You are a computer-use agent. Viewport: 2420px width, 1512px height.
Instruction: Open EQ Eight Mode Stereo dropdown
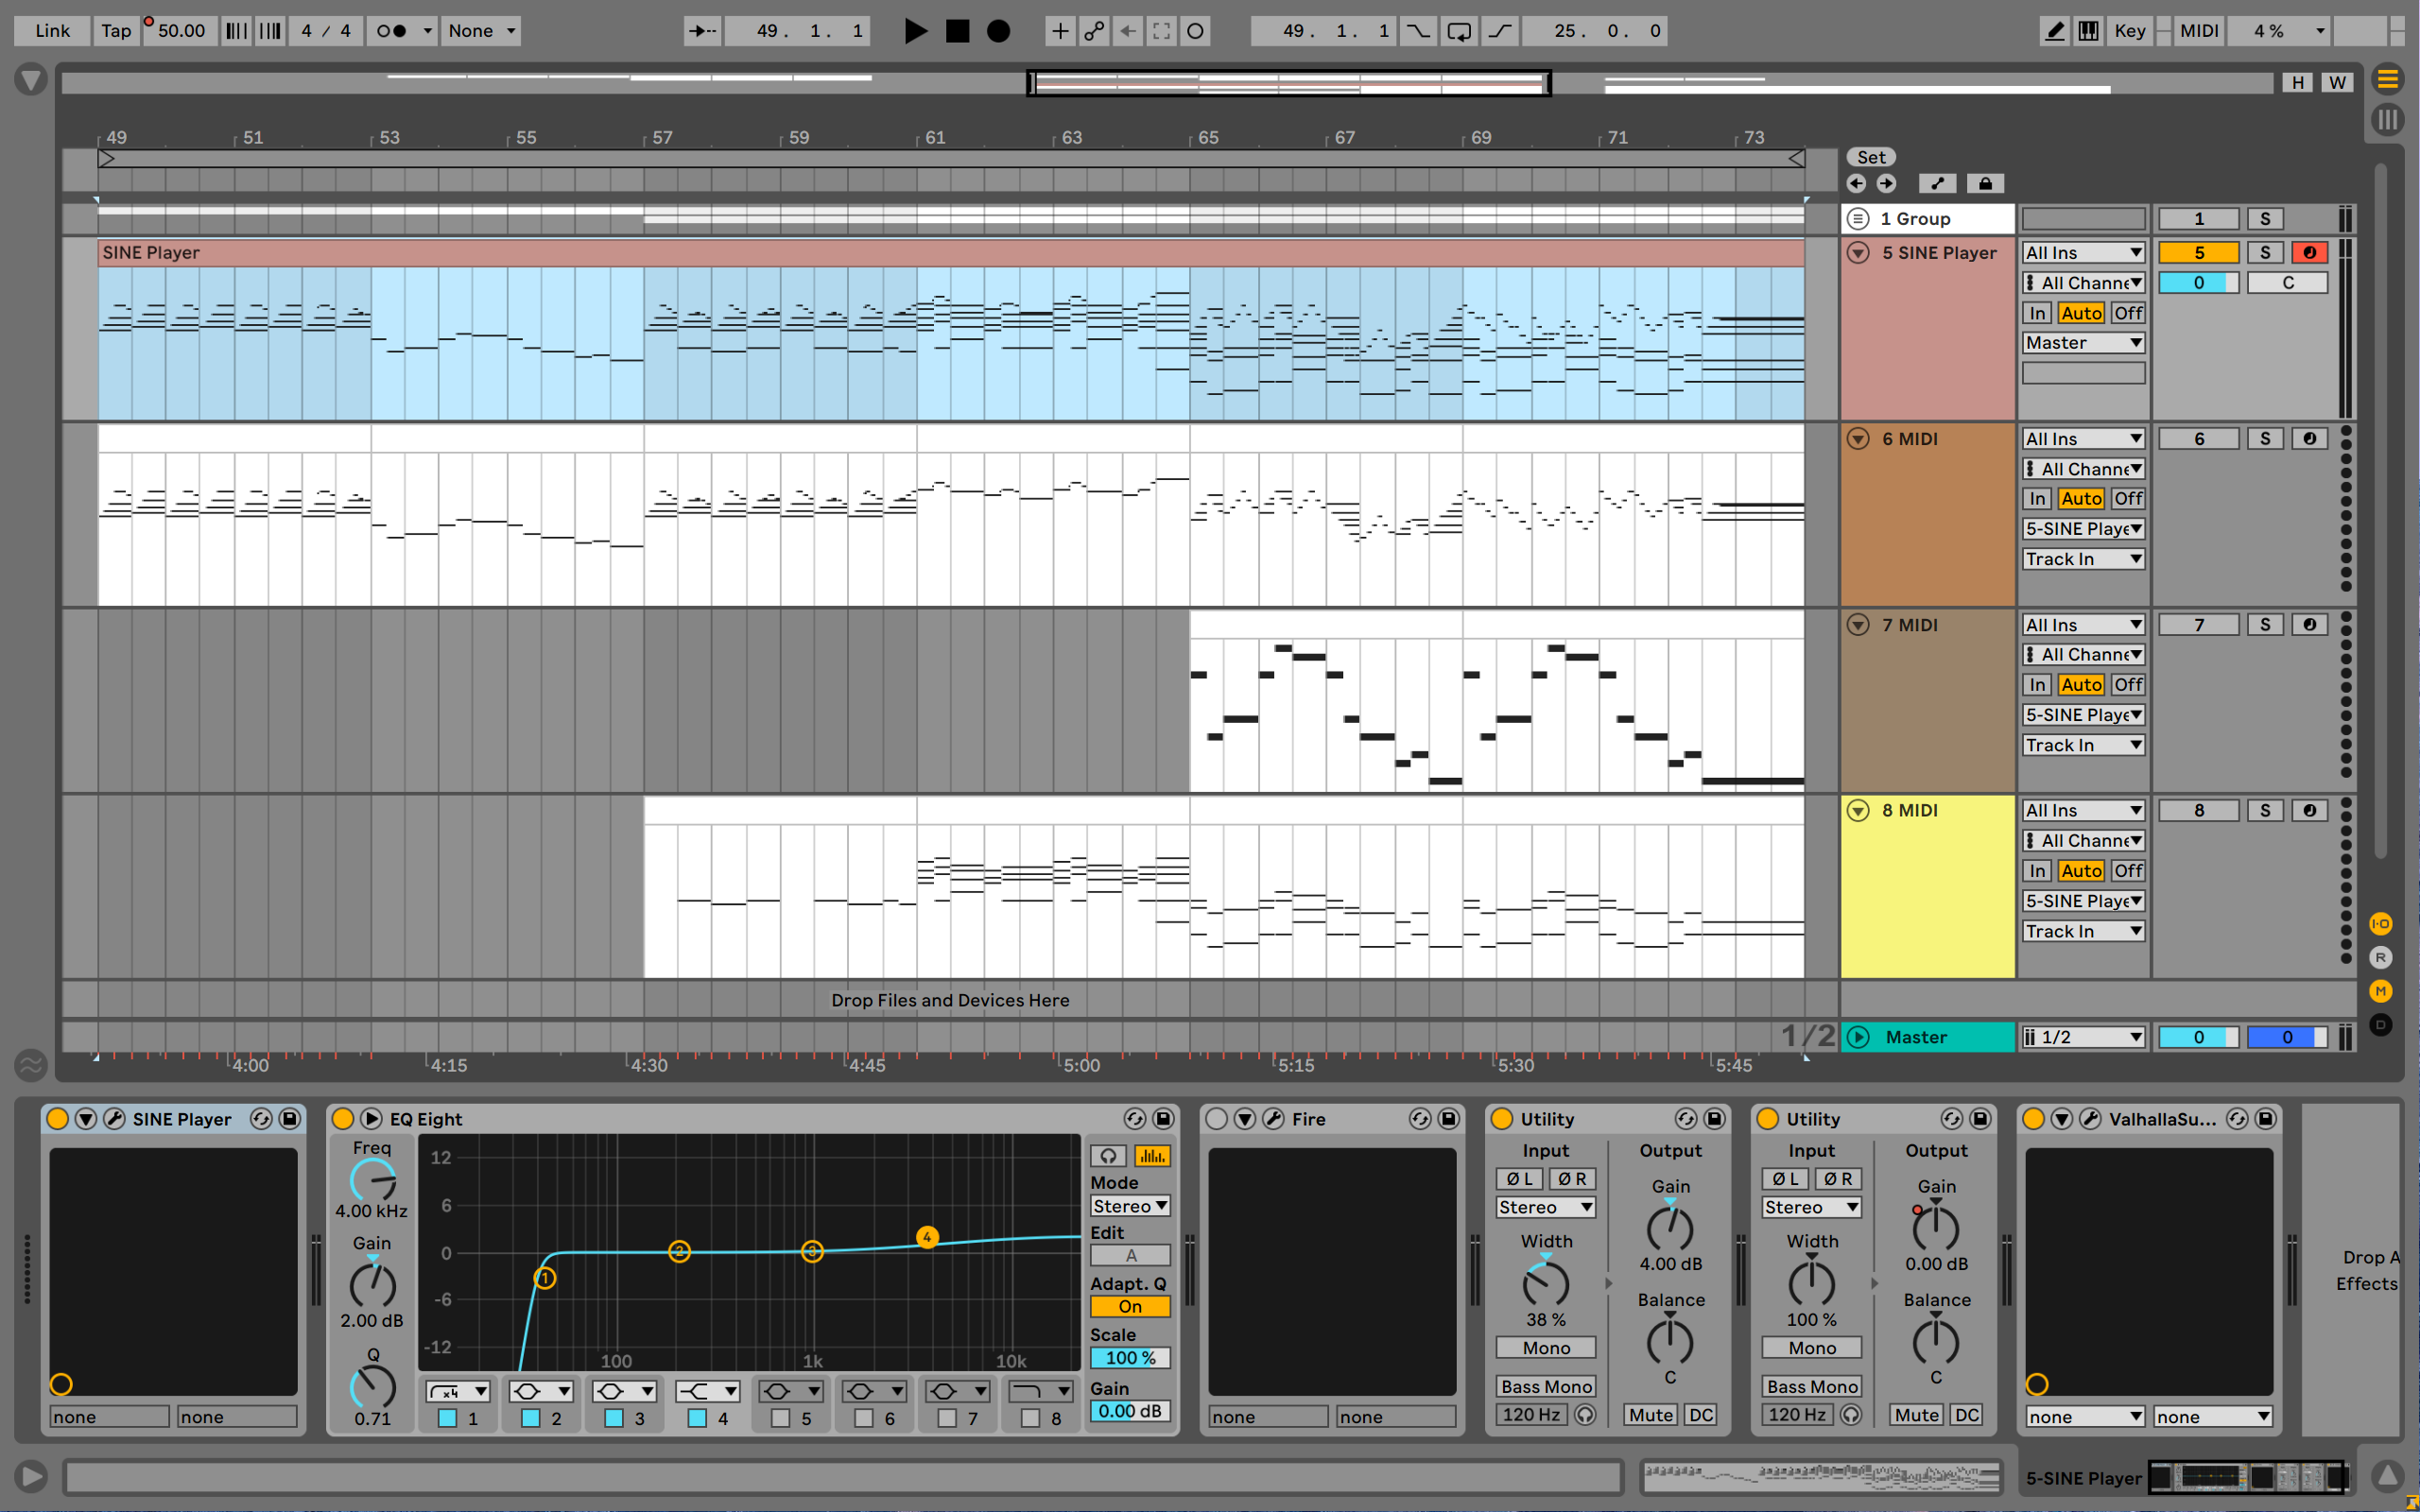click(1130, 1206)
